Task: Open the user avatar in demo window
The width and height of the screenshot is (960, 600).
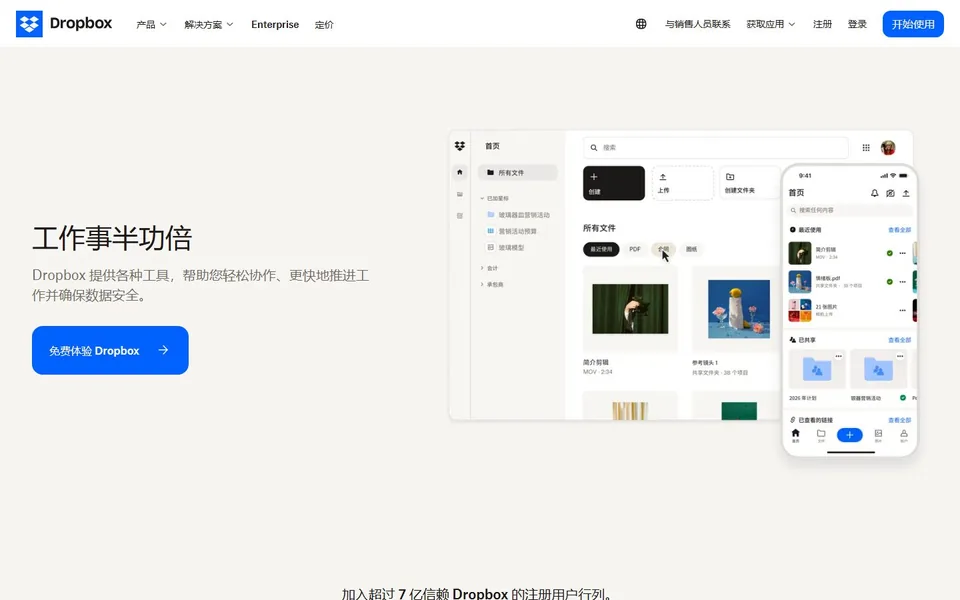Action: pos(888,148)
